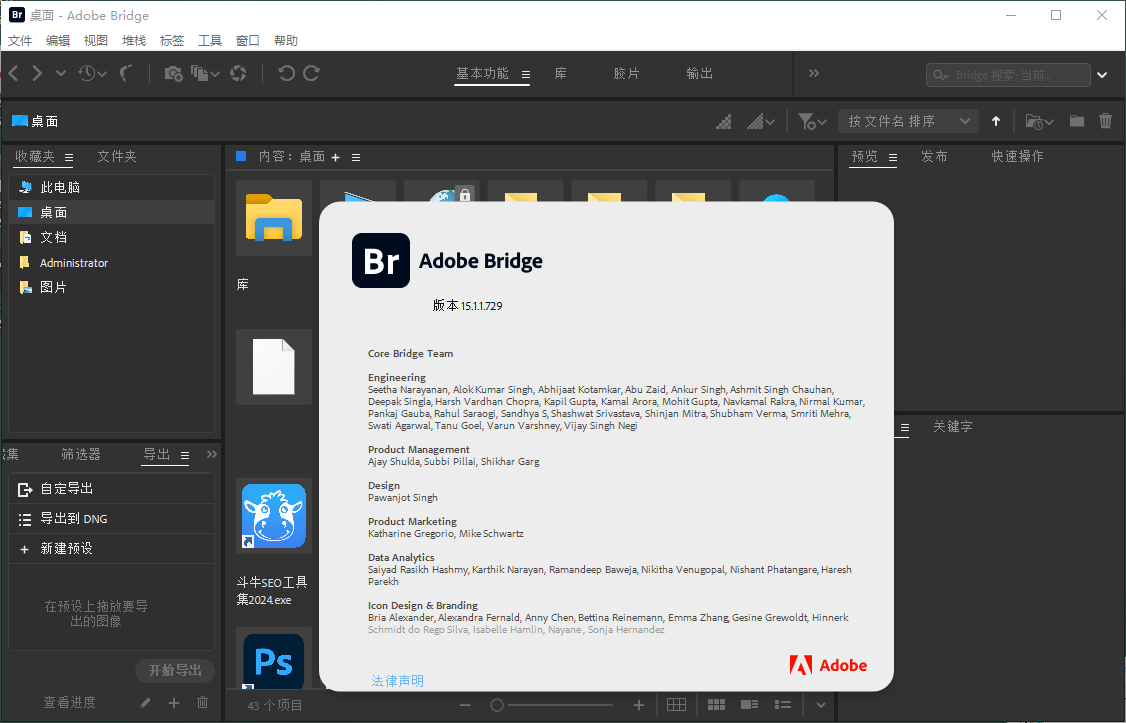Open the 文件 menu
The width and height of the screenshot is (1126, 723).
pos(20,40)
